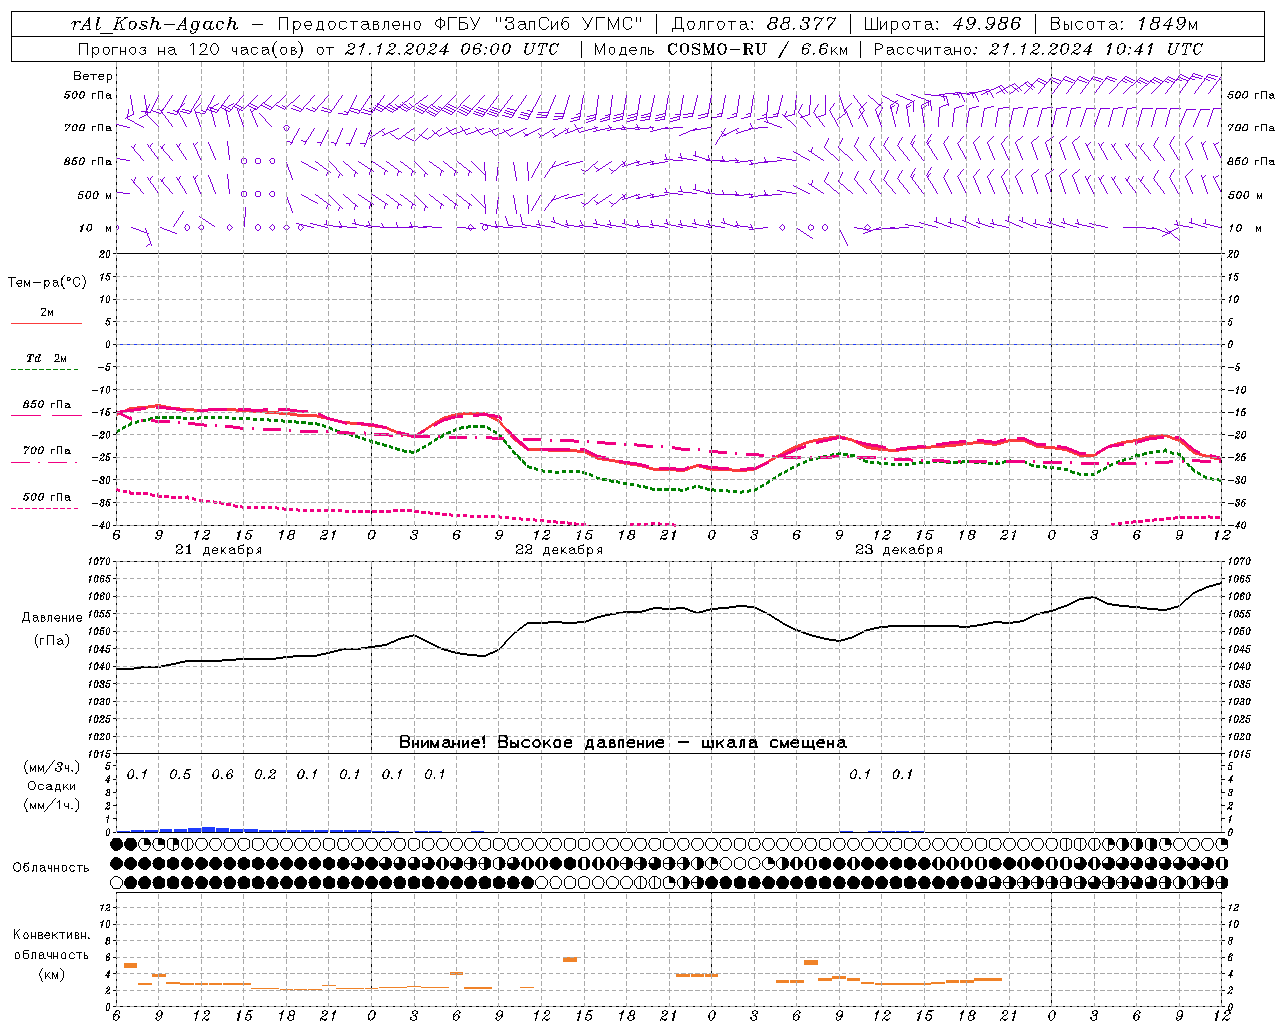This screenshot has width=1280, height=1024.
Task: Select the latitude value Широта: 49.986
Action: click(x=942, y=24)
